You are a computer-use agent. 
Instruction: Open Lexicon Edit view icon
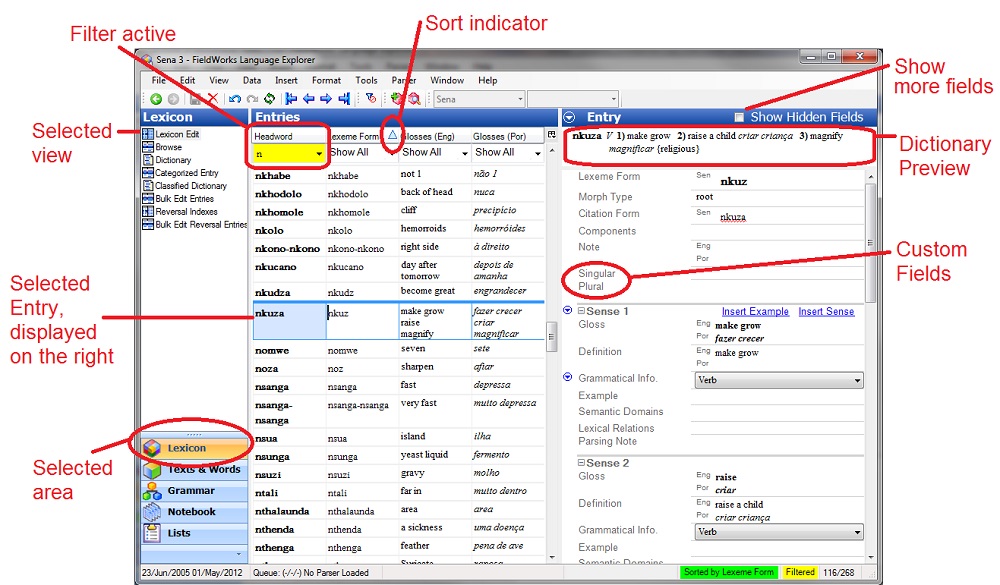coord(148,134)
